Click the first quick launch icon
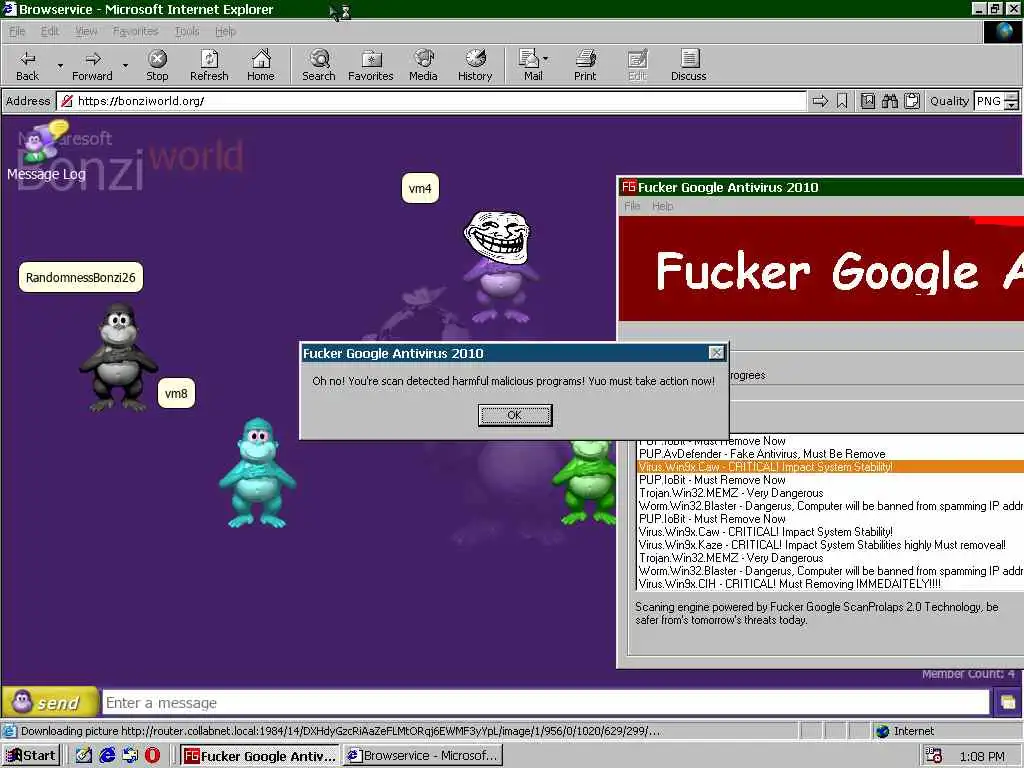The width and height of the screenshot is (1024, 768). (84, 756)
